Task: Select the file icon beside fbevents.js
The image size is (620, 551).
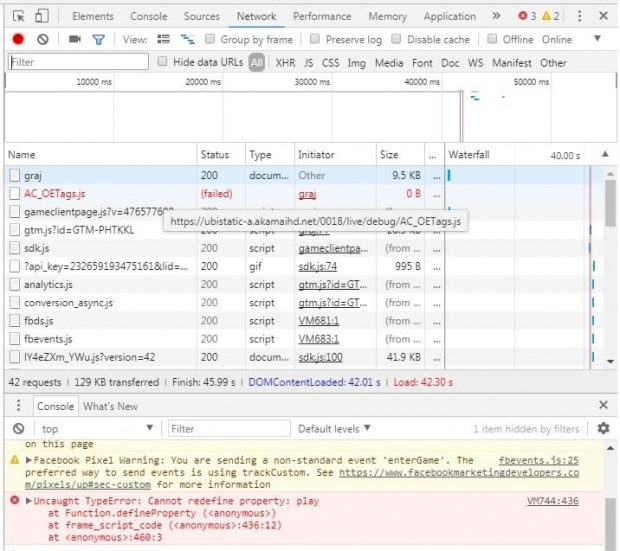Action: pyautogui.click(x=15, y=339)
